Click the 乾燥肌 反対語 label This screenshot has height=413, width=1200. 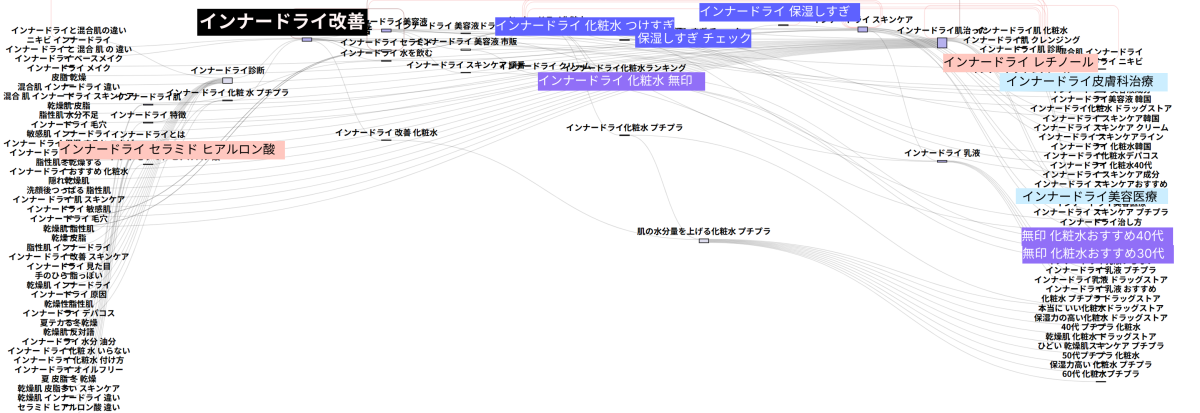(x=69, y=332)
